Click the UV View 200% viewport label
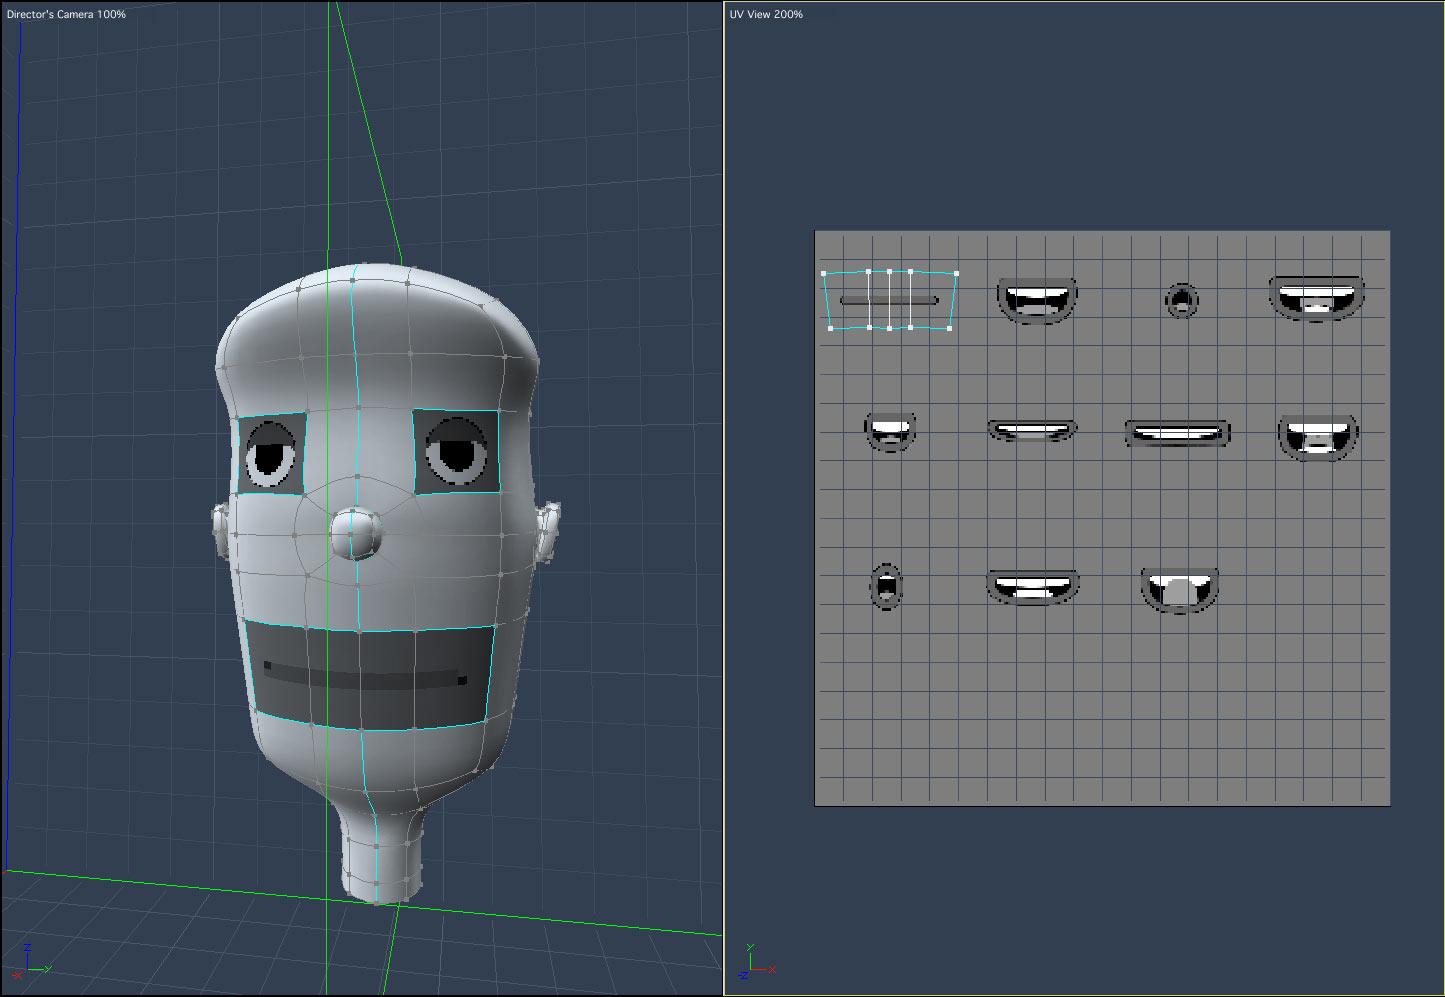Image resolution: width=1445 pixels, height=997 pixels. click(x=767, y=15)
